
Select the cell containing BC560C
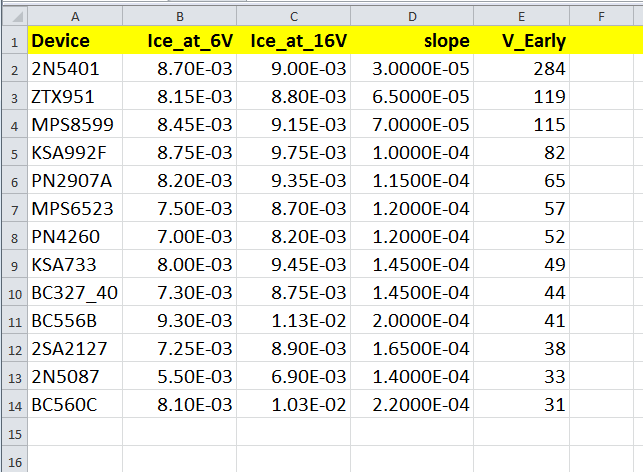pyautogui.click(x=75, y=404)
